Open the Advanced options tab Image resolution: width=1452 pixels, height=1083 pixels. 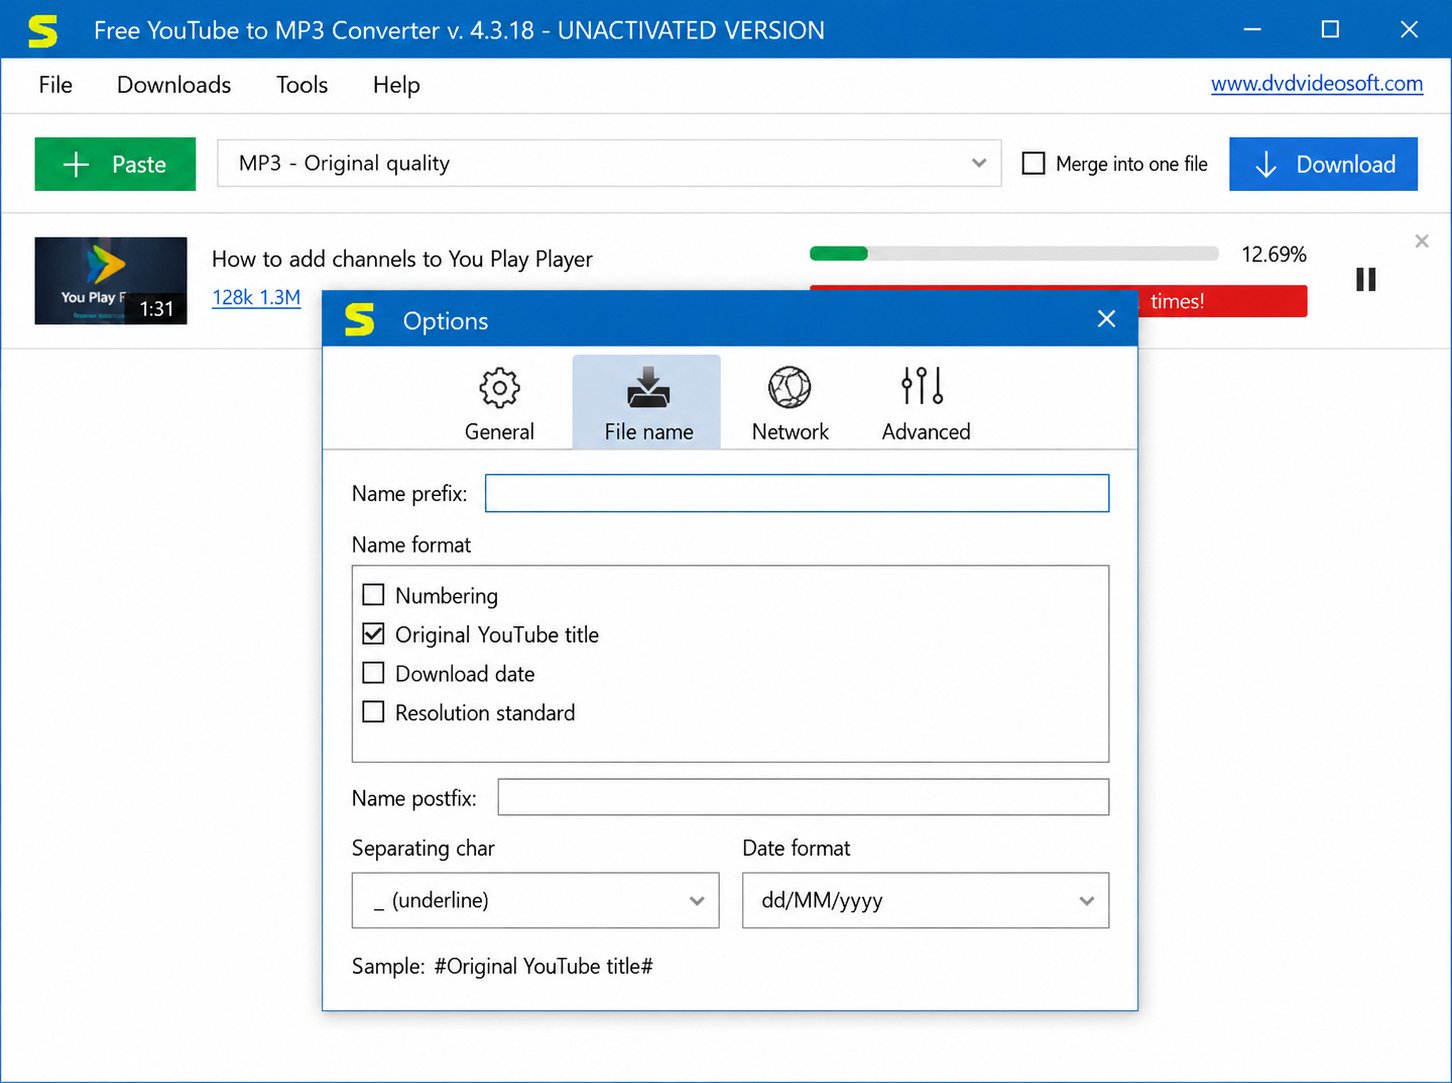(926, 403)
